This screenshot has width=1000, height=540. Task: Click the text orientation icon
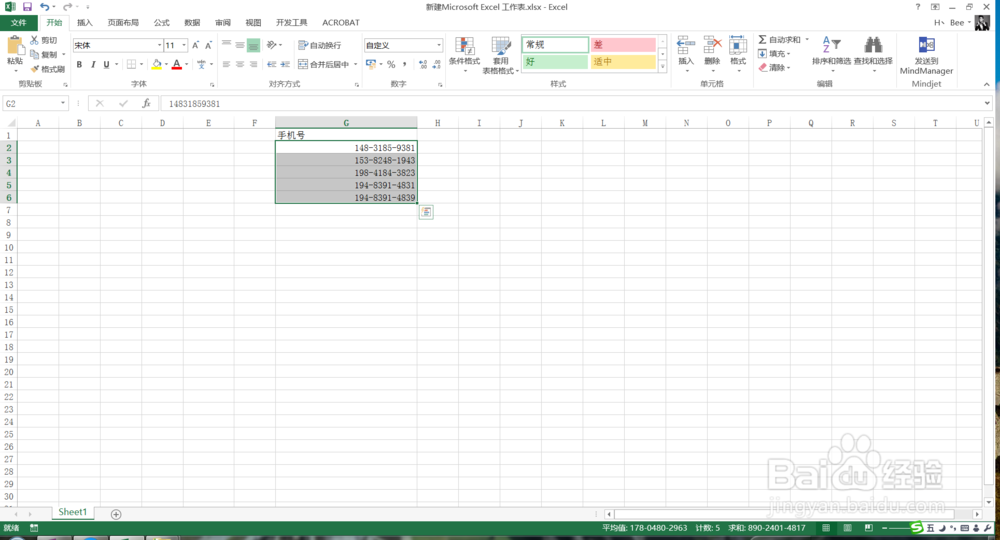(x=272, y=45)
